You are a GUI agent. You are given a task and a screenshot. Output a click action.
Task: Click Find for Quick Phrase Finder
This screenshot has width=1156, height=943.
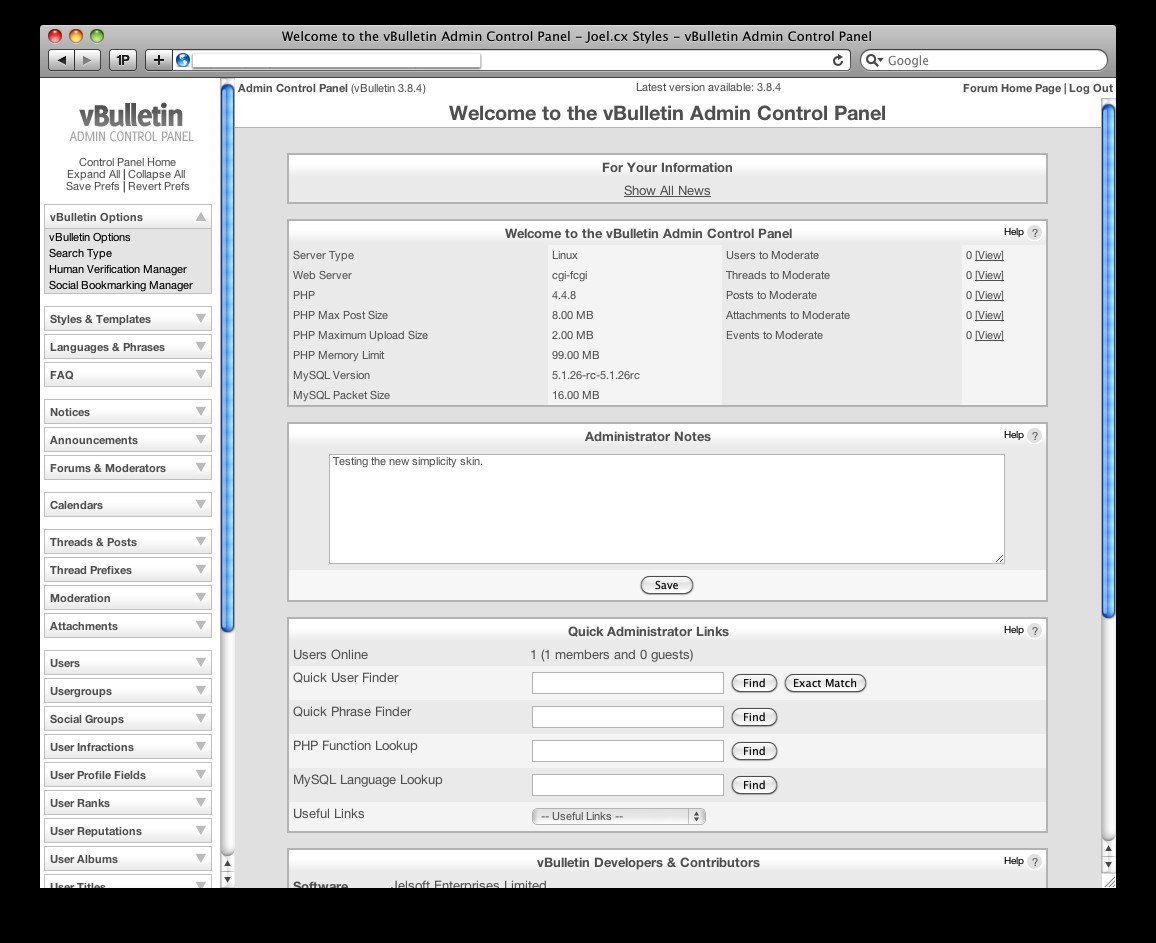(754, 717)
